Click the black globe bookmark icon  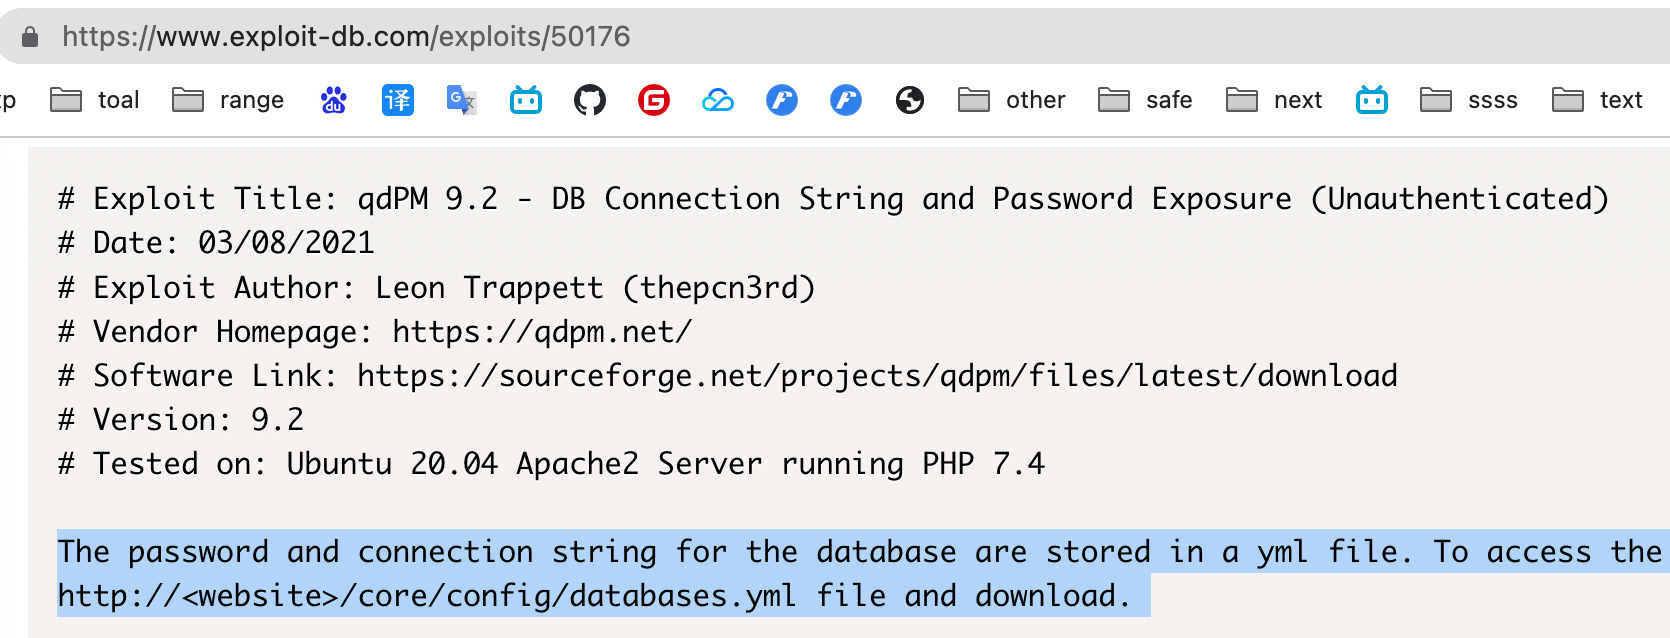tap(910, 100)
